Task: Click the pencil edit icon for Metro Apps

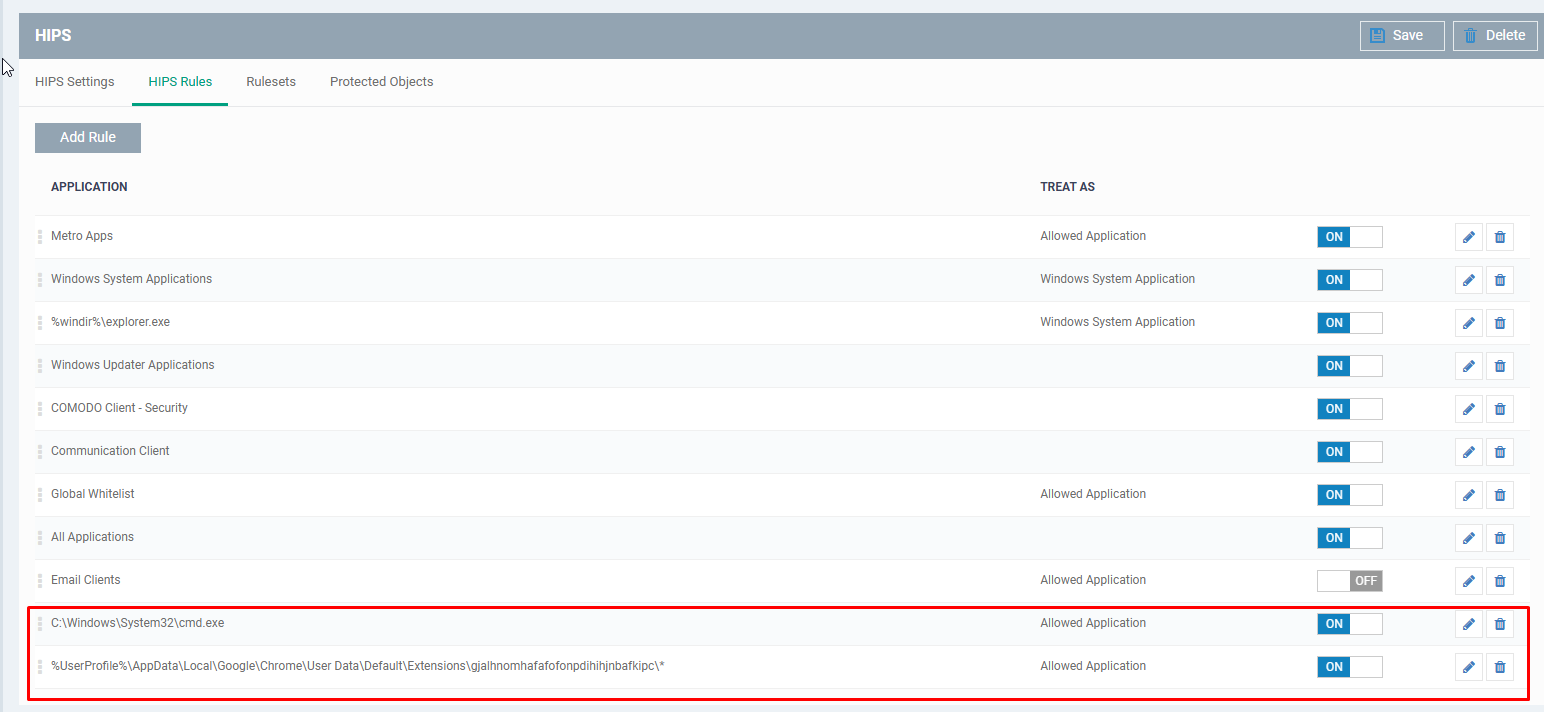Action: [1468, 237]
